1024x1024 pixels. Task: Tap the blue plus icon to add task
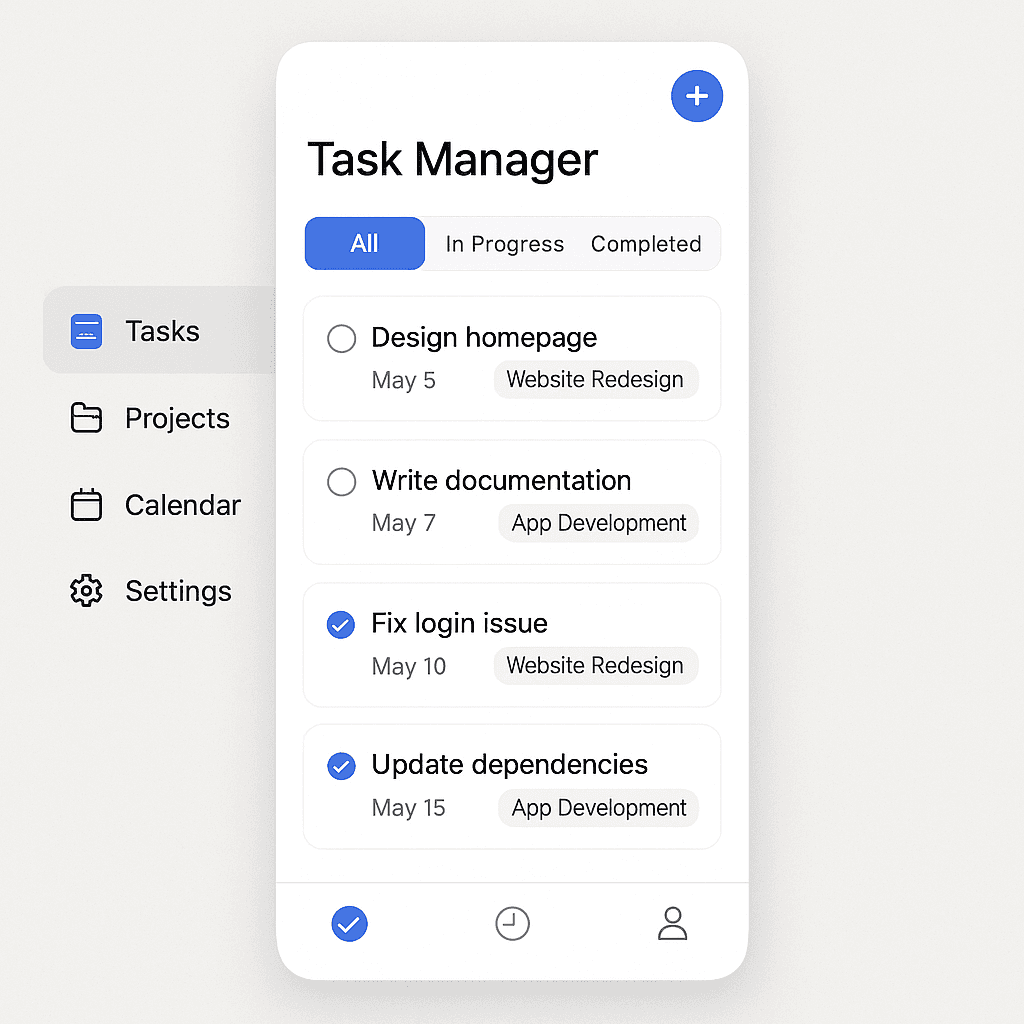697,96
